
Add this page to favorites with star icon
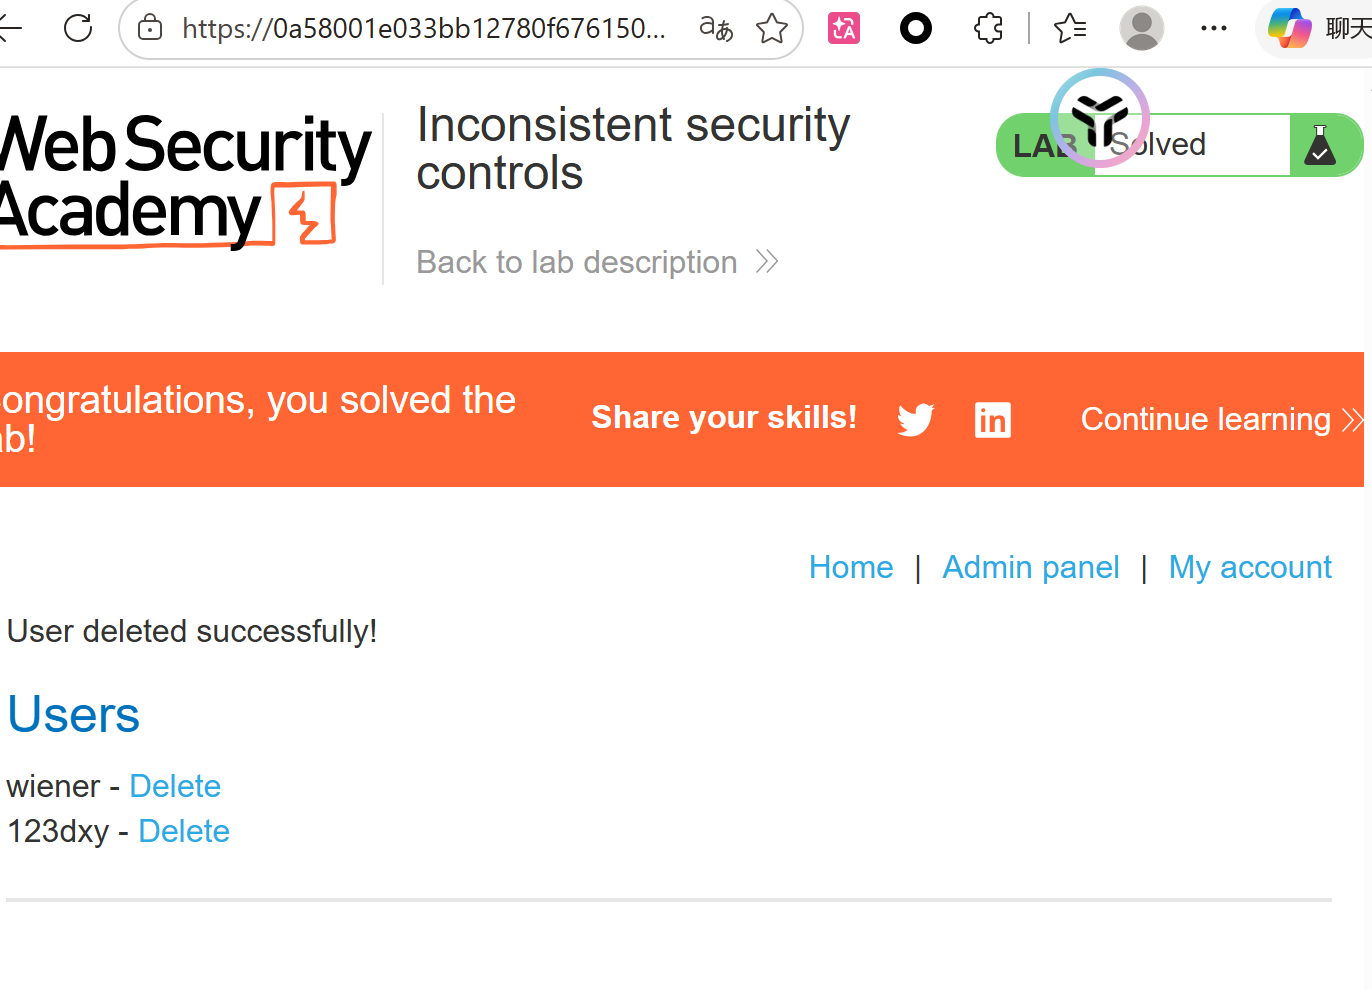pyautogui.click(x=772, y=28)
